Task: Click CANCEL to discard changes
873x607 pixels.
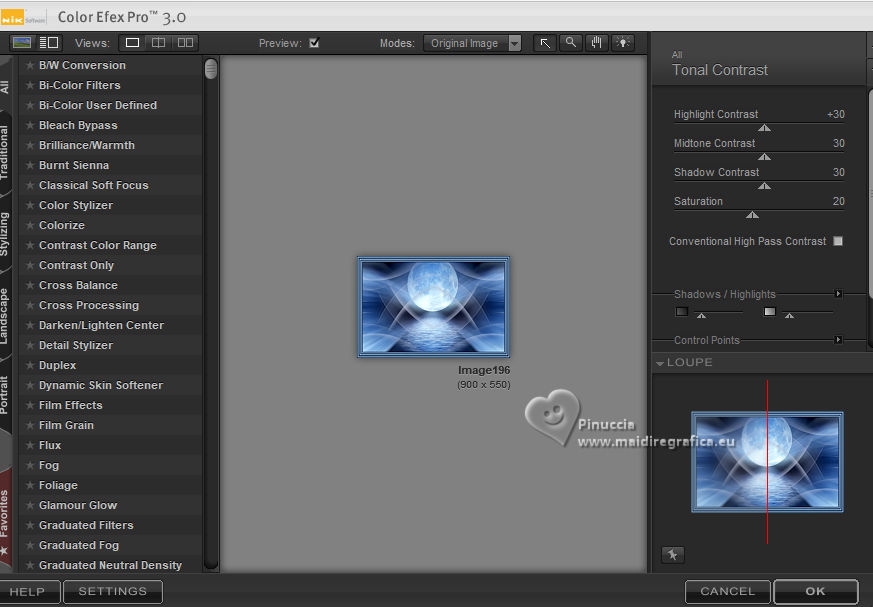Action: pos(728,591)
